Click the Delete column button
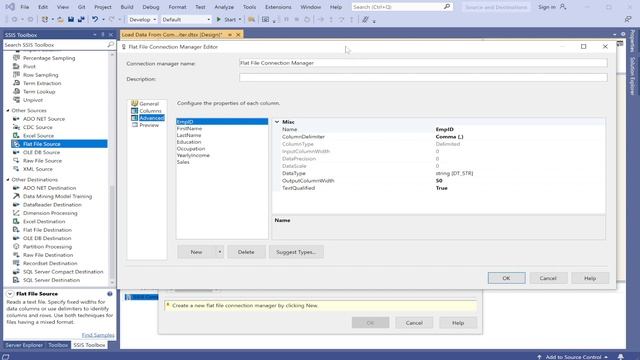The width and height of the screenshot is (640, 360). (x=246, y=252)
